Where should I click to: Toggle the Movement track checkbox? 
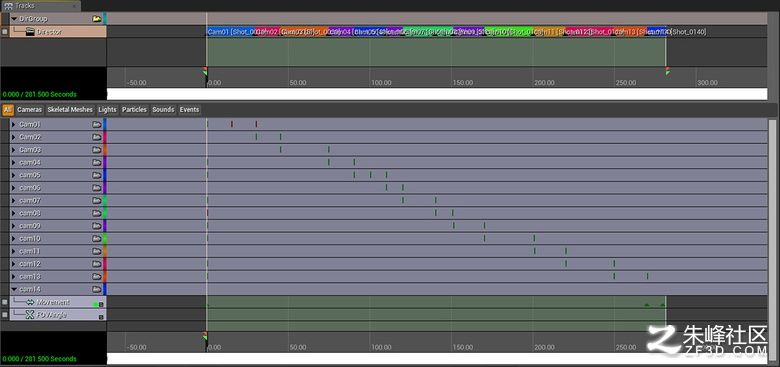pos(5,302)
